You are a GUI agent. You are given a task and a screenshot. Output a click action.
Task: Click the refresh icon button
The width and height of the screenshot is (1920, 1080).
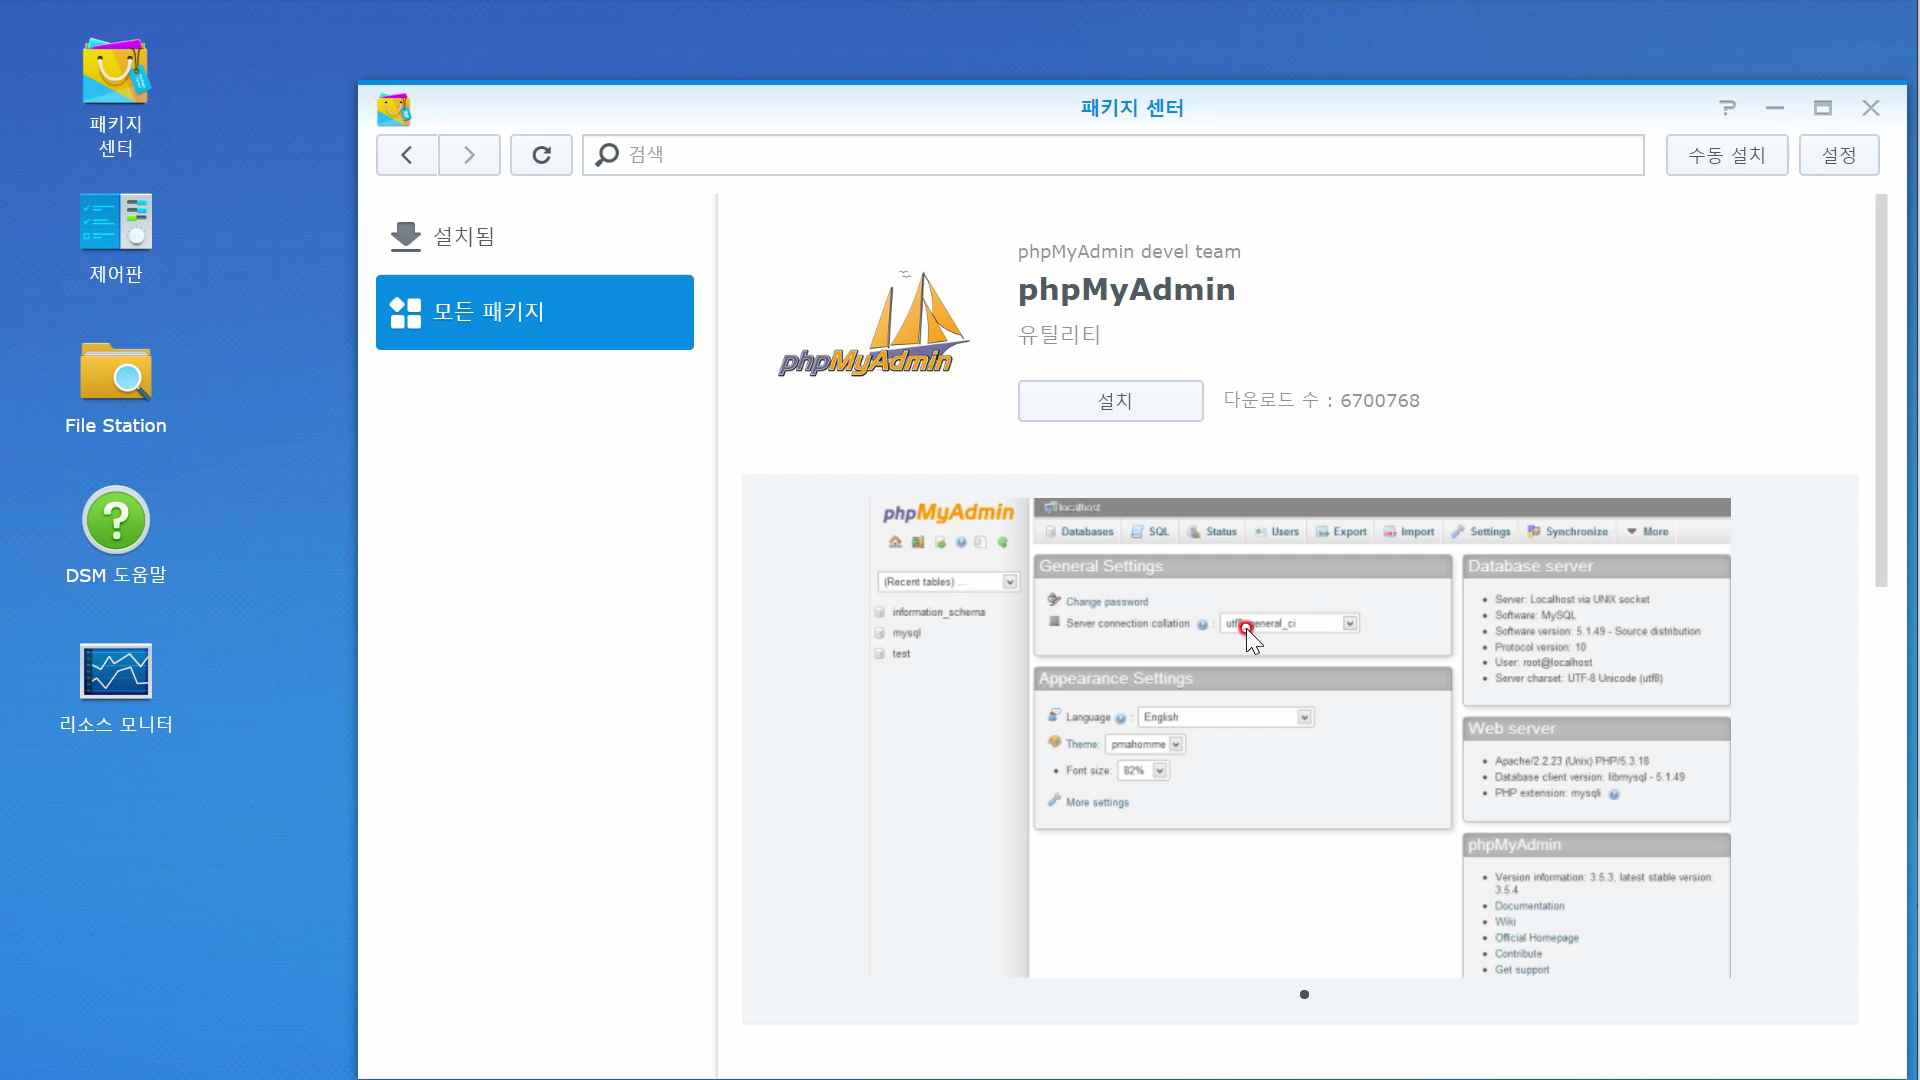tap(541, 155)
